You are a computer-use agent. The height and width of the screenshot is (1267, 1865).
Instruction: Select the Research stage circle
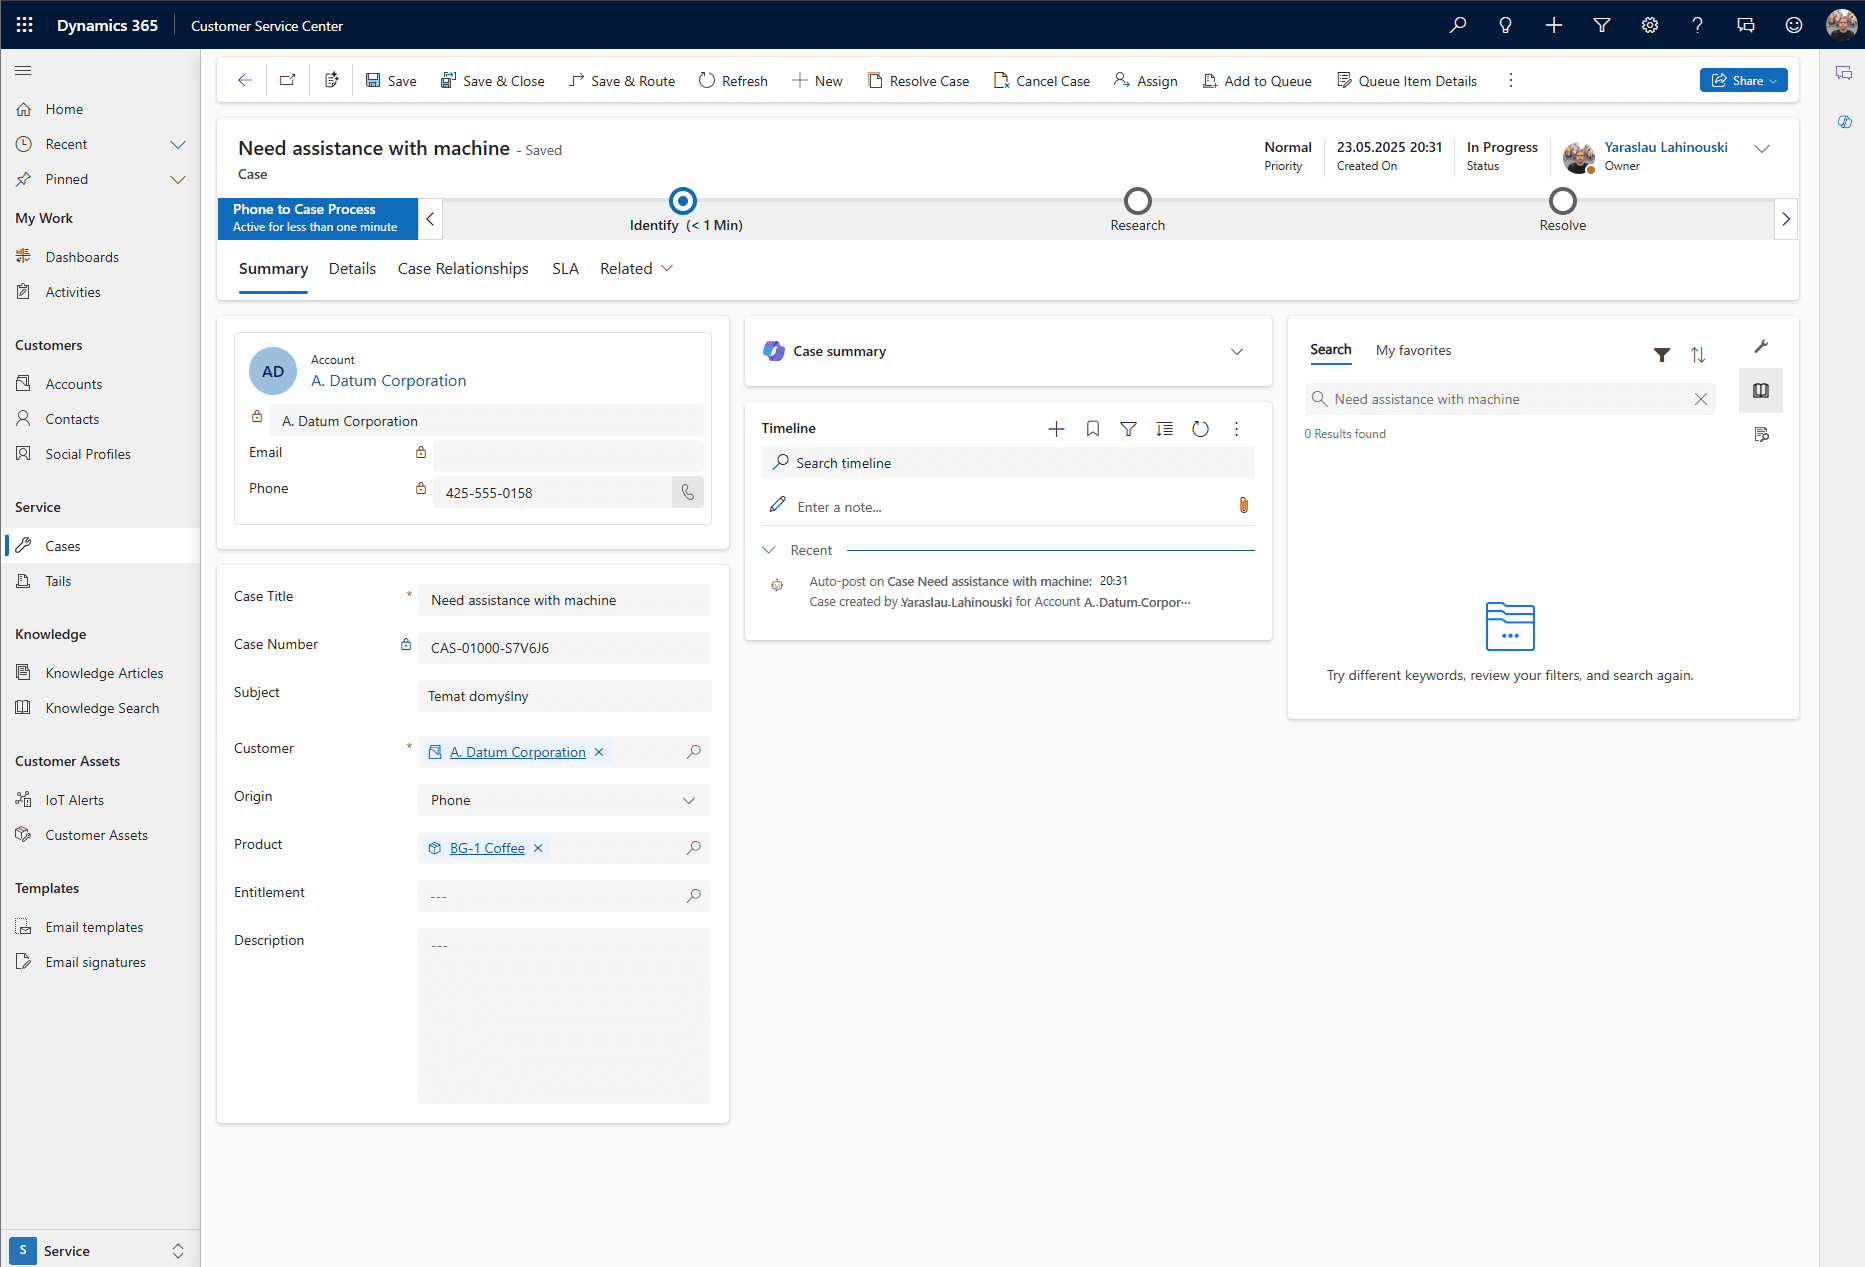coord(1138,201)
